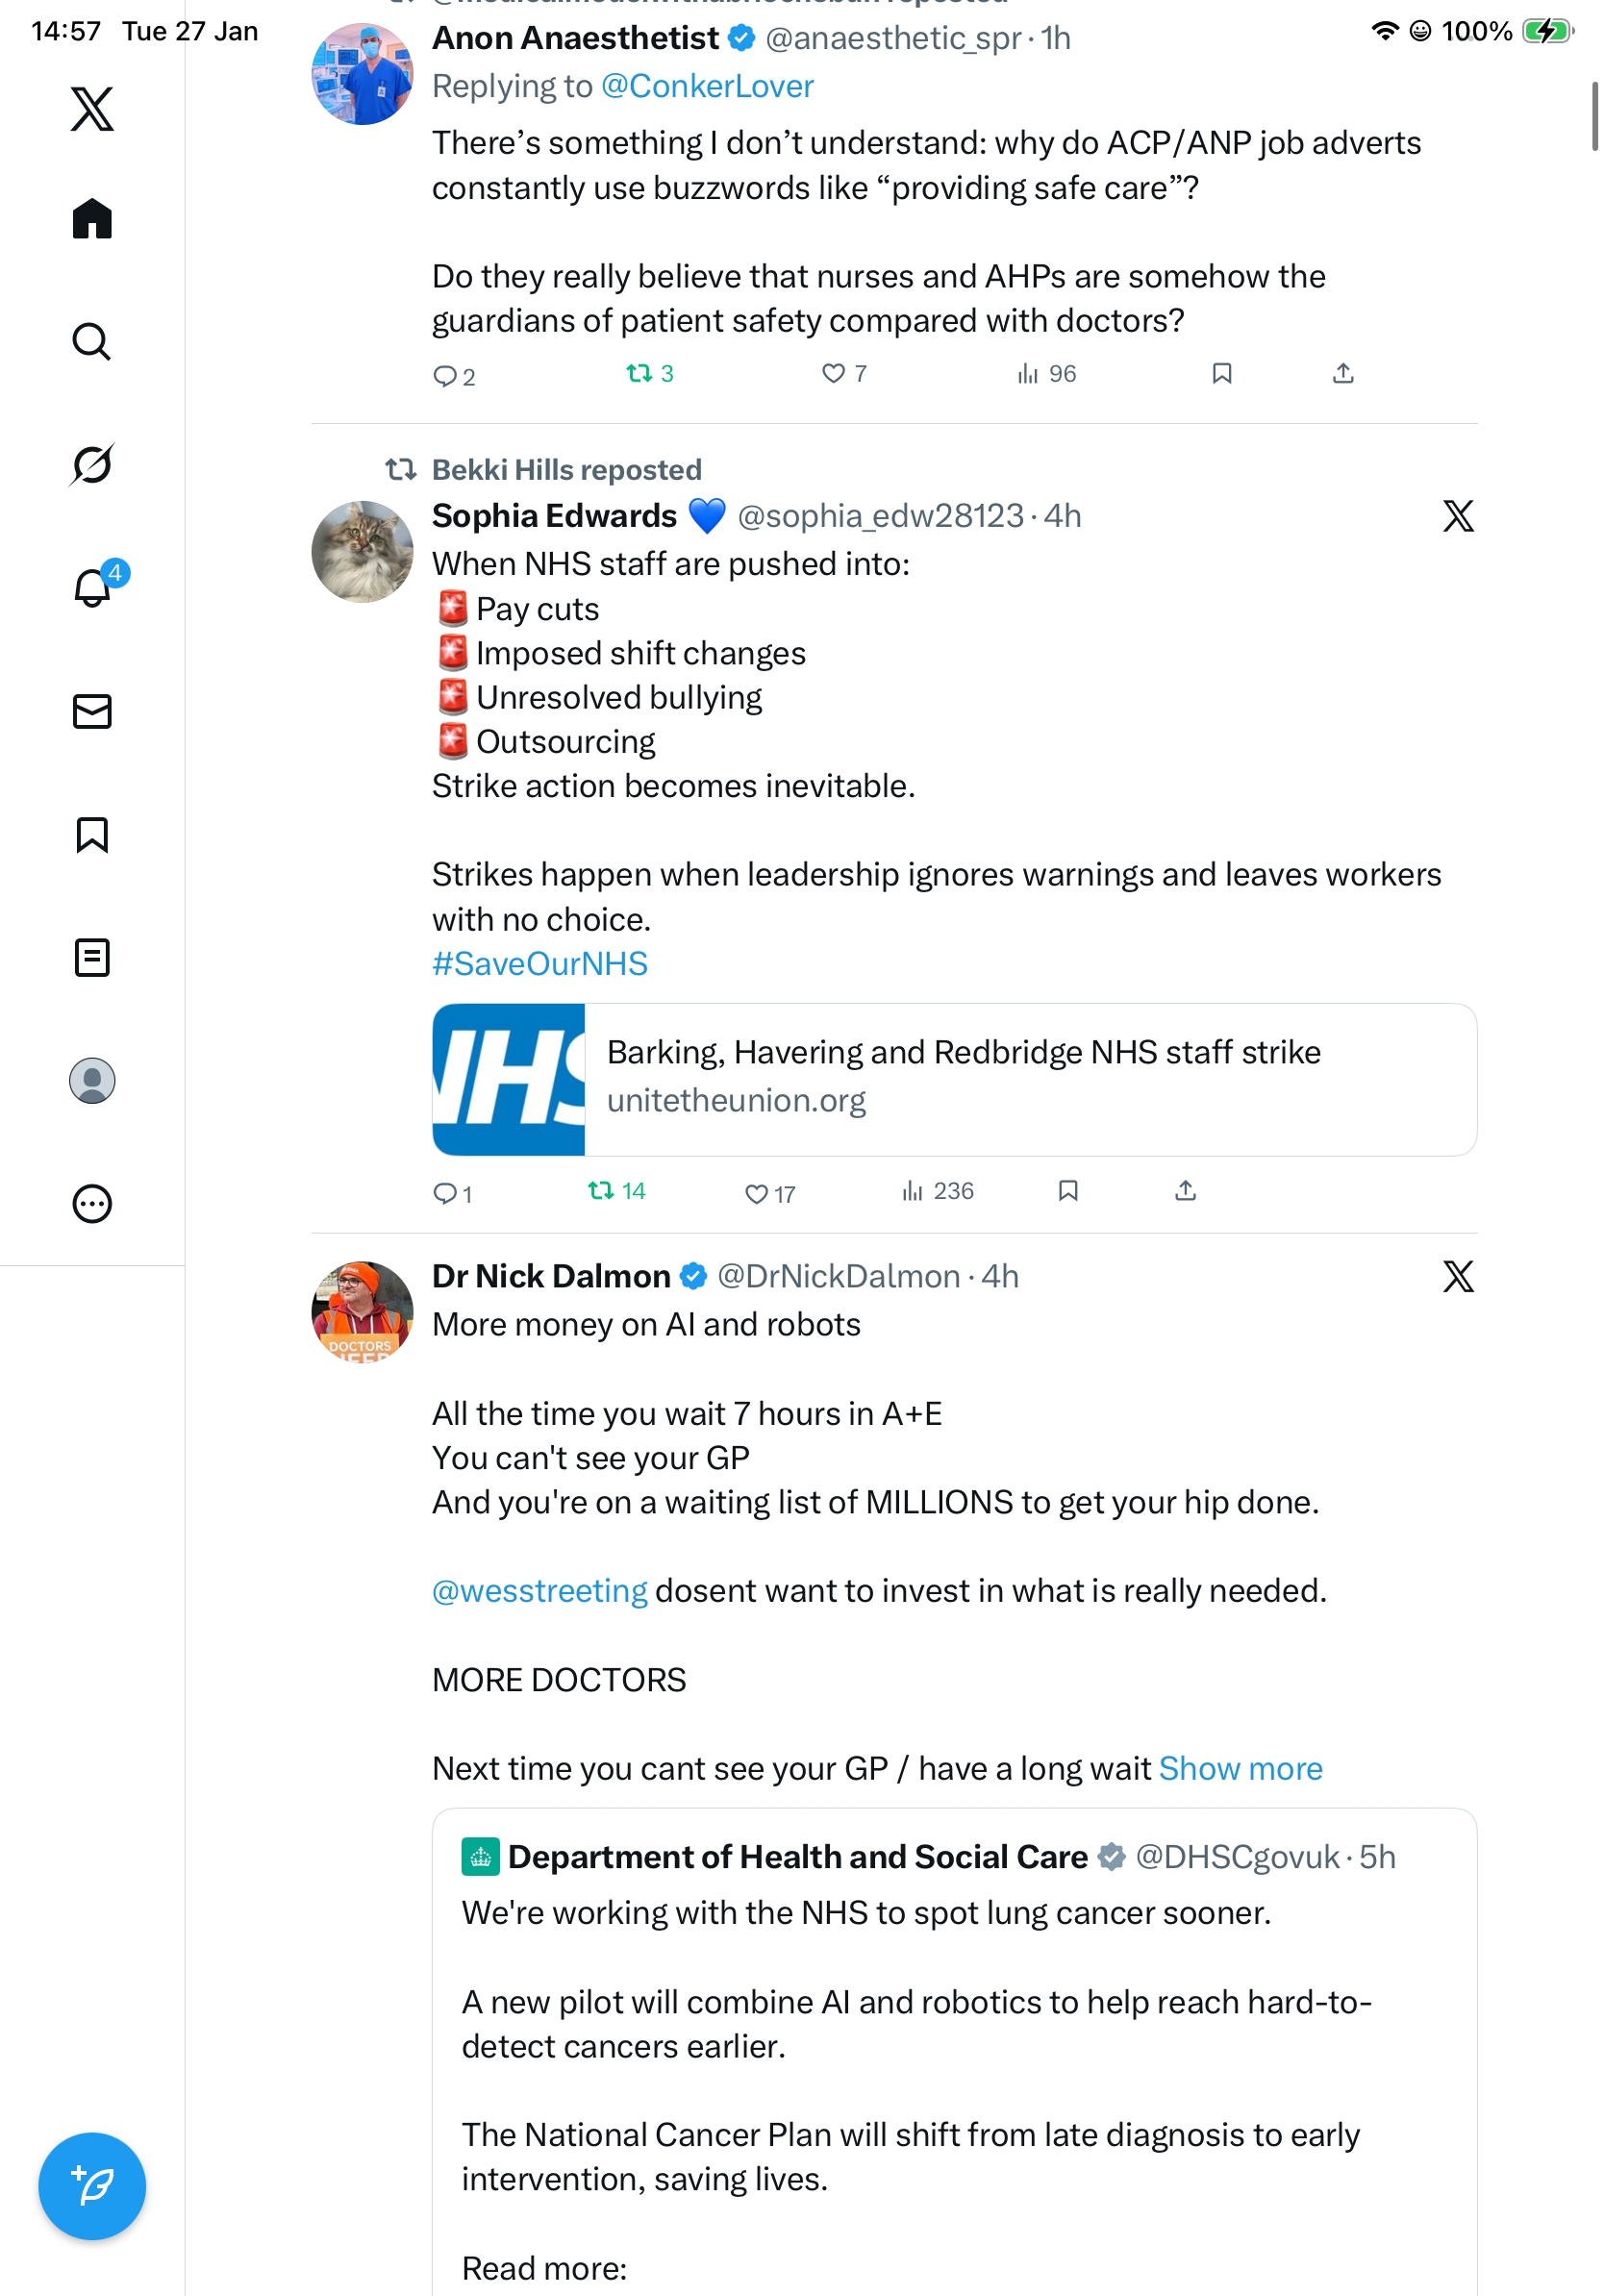The width and height of the screenshot is (1604, 2296).
Task: Tap the compose new post button
Action: [x=92, y=2185]
